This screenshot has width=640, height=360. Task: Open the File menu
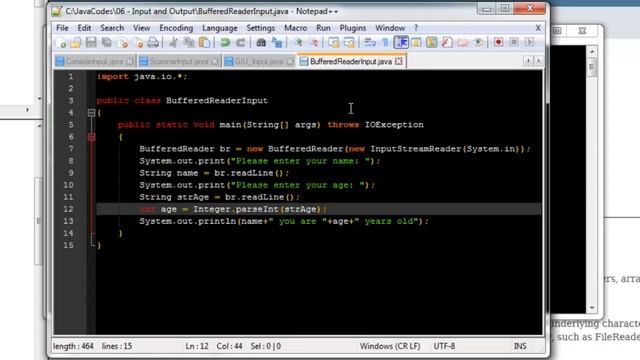pyautogui.click(x=62, y=28)
